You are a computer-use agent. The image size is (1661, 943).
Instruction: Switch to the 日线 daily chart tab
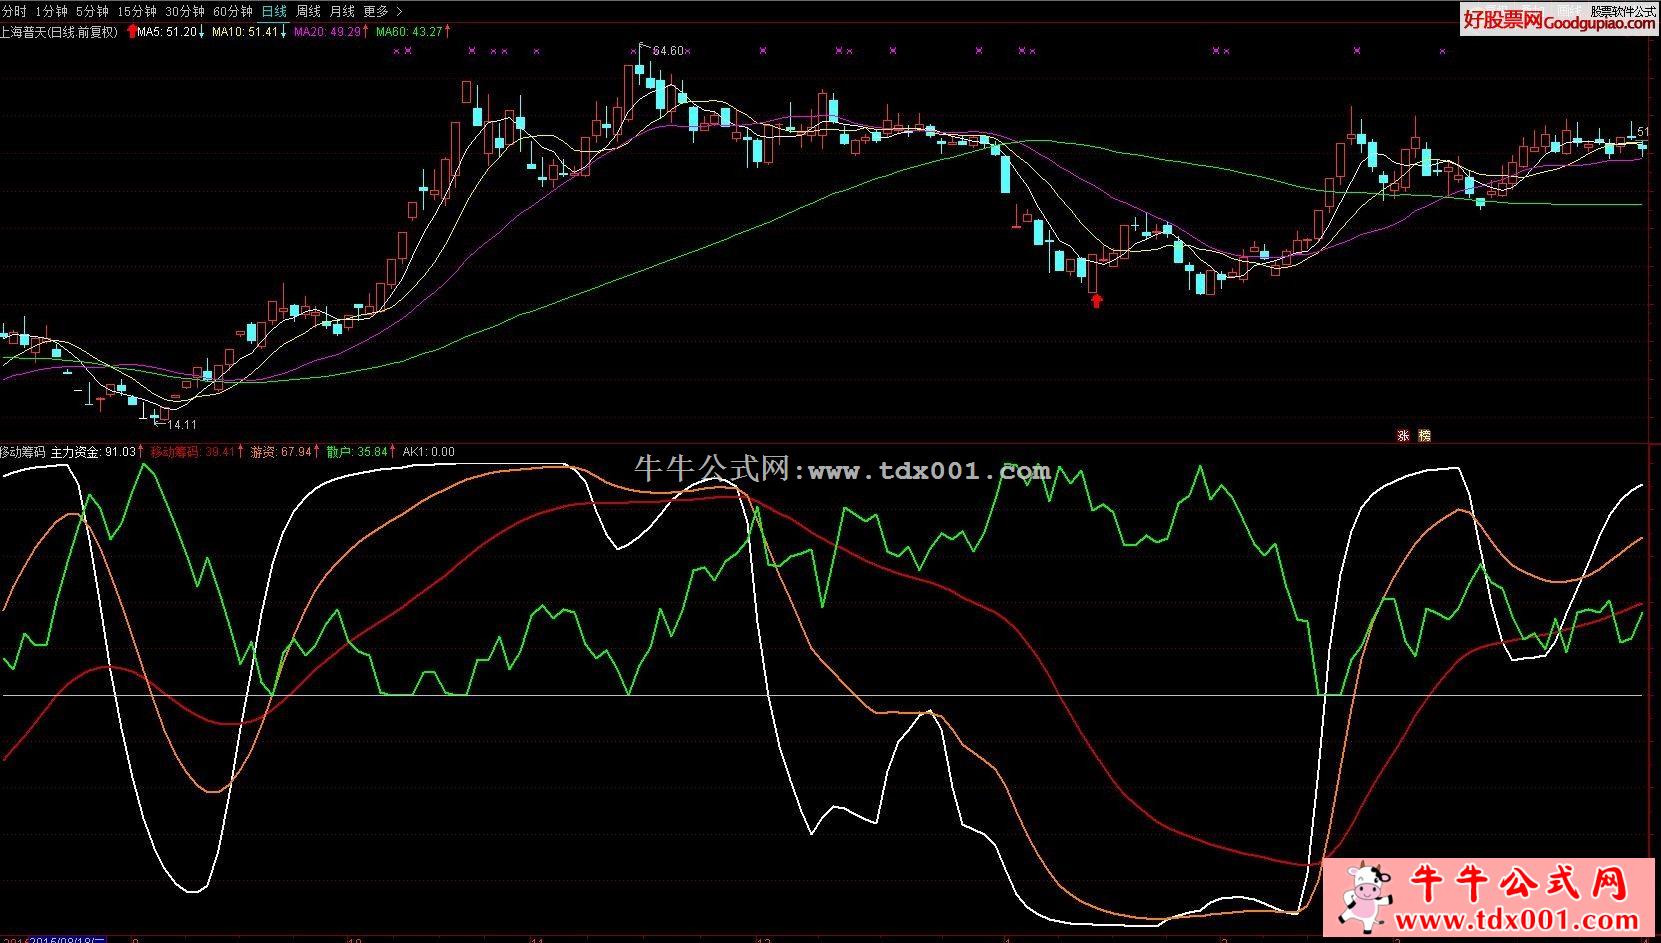tap(273, 11)
